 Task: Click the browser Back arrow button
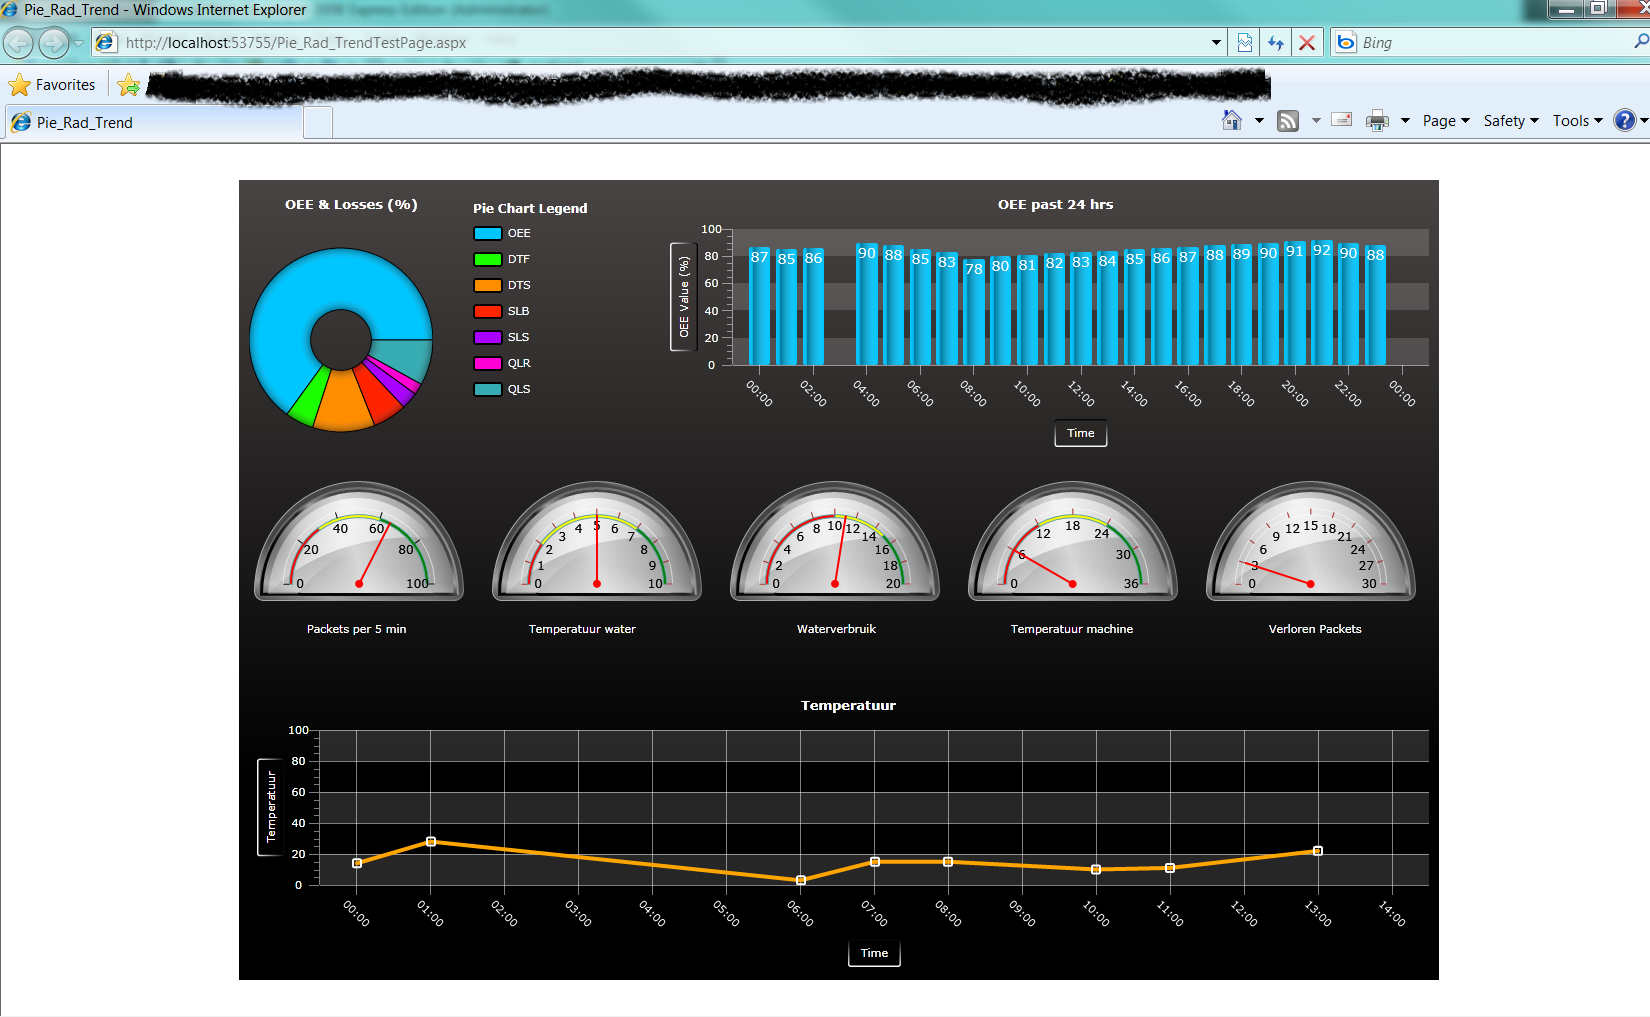pyautogui.click(x=19, y=43)
